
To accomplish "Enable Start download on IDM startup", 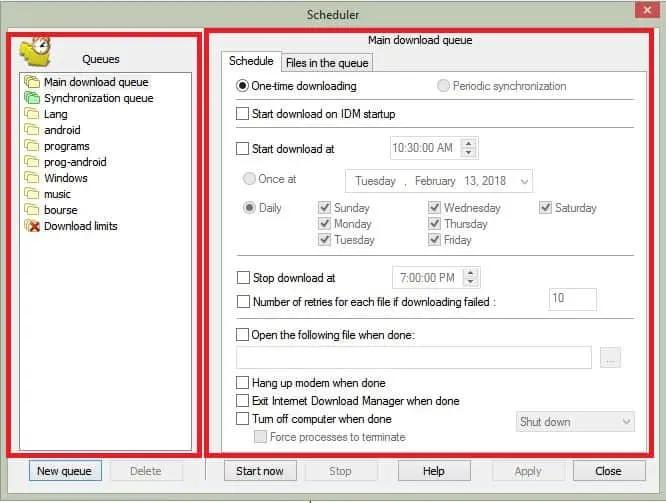I will (243, 114).
